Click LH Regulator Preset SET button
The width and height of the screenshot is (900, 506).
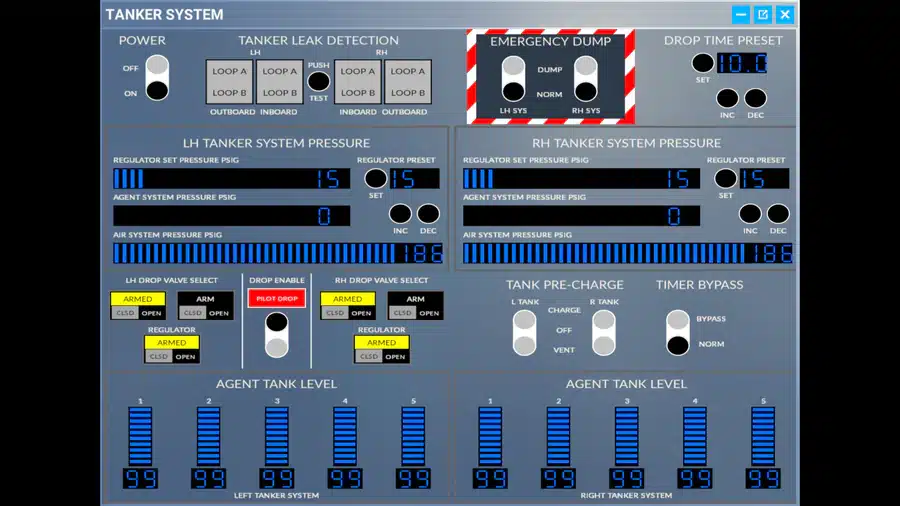pos(375,178)
